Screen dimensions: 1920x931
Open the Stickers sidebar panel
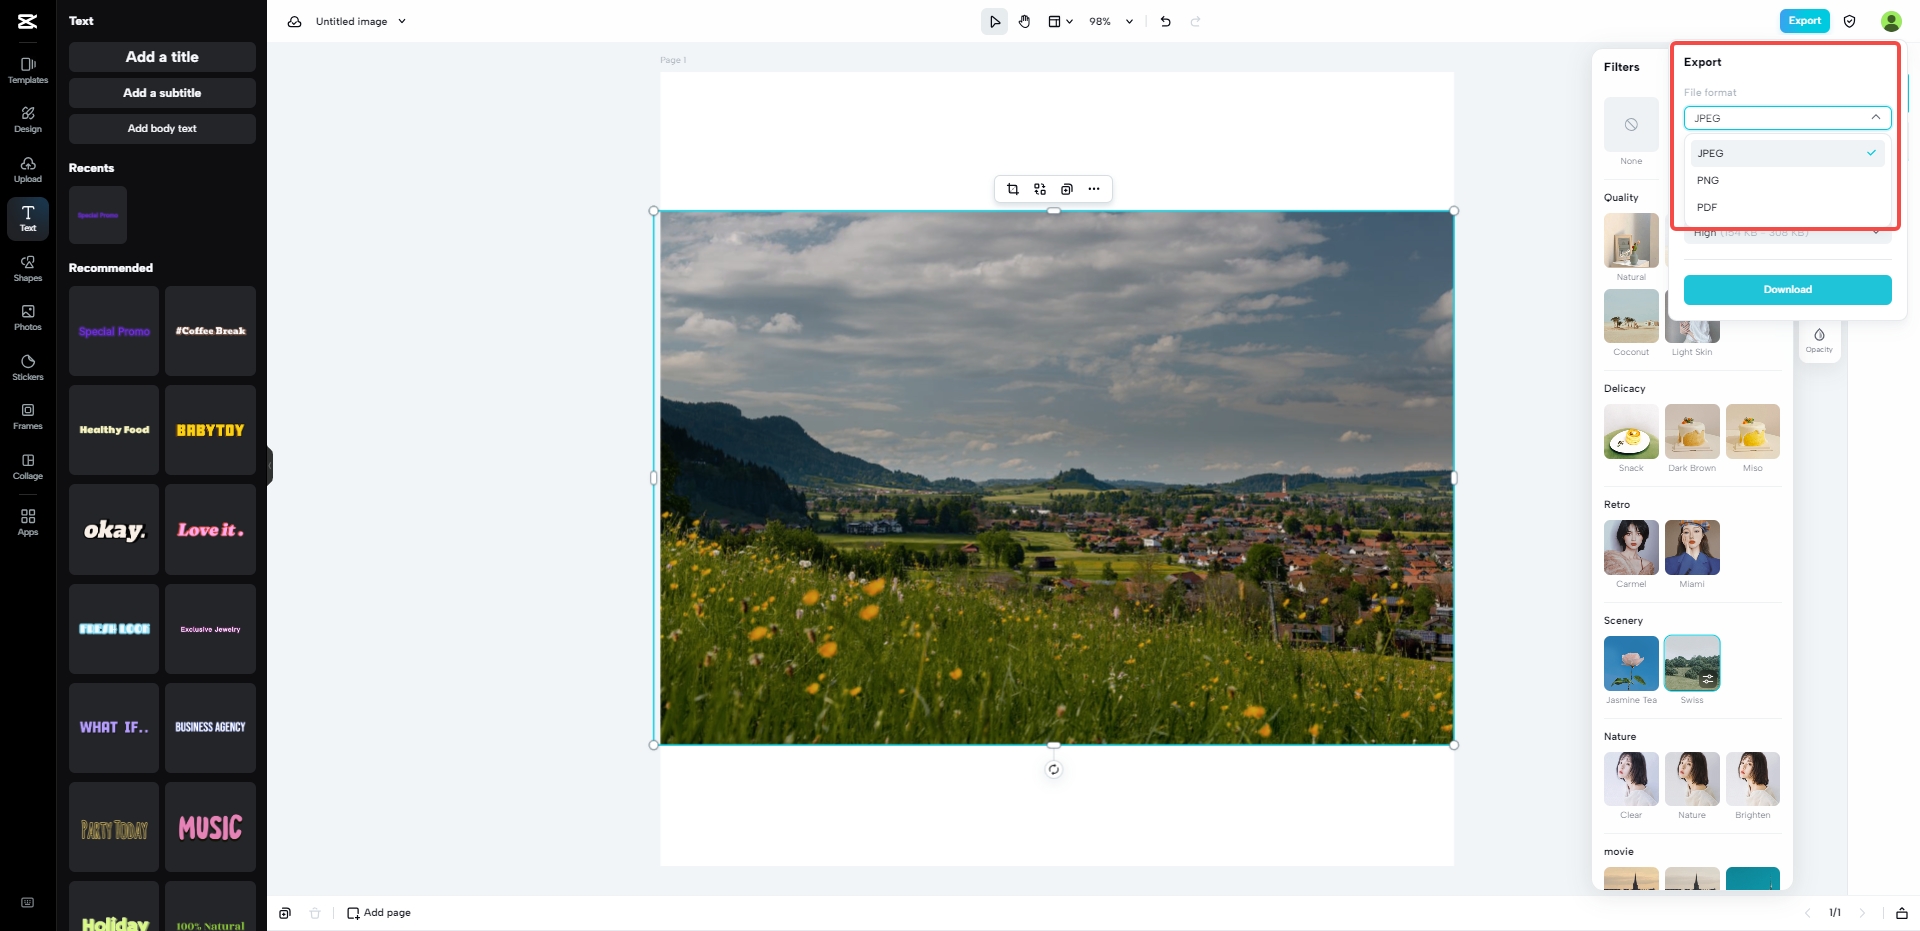(x=28, y=367)
